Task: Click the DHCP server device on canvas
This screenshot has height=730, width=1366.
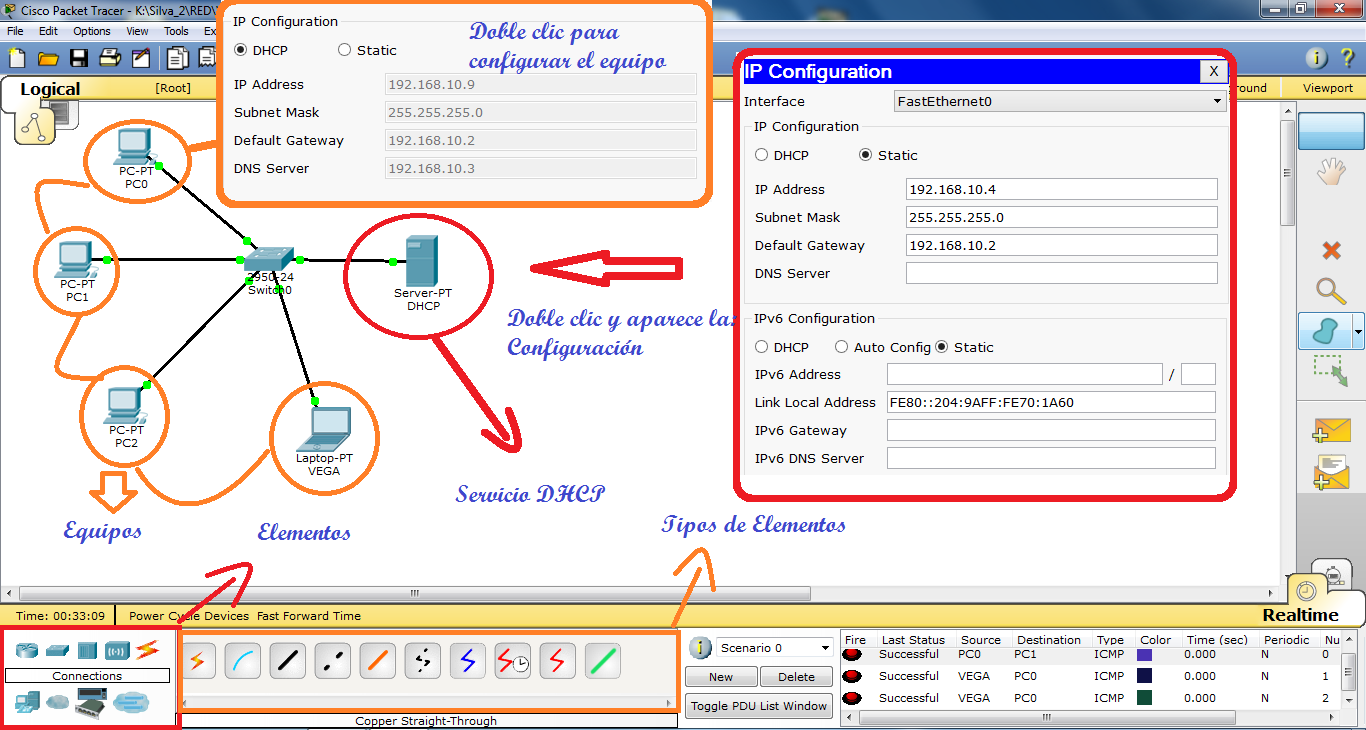Action: pyautogui.click(x=421, y=262)
